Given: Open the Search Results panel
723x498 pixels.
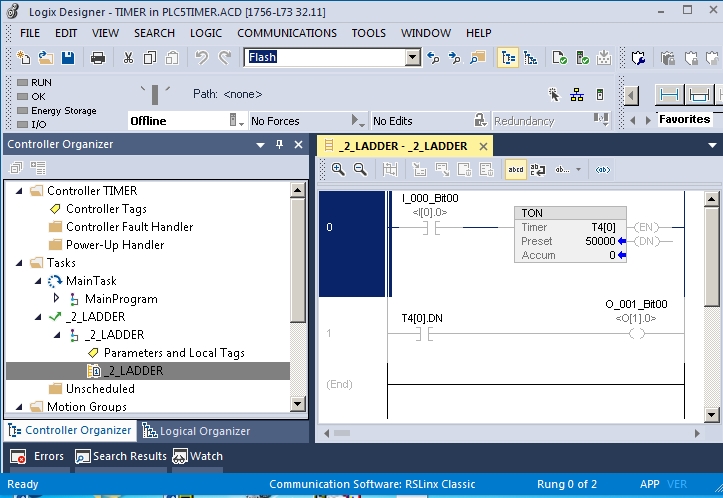Looking at the screenshot, I should [x=120, y=457].
